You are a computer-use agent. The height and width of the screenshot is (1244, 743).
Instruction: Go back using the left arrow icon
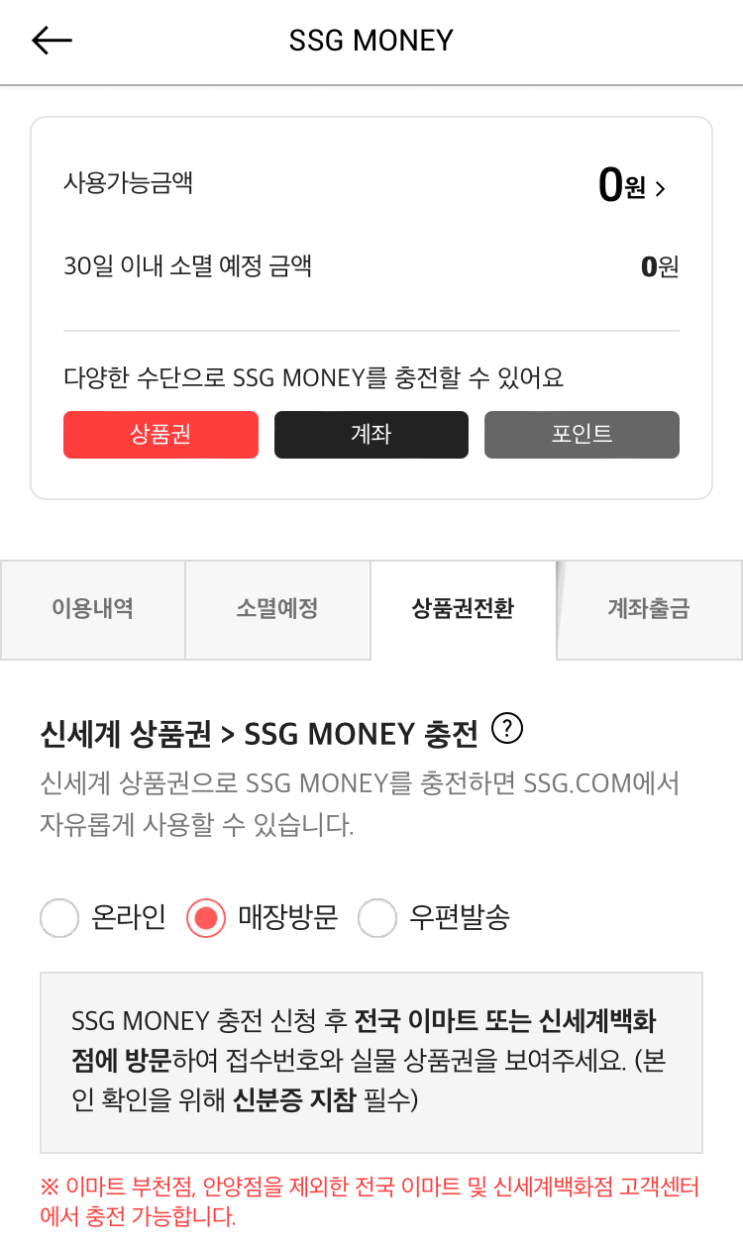(x=52, y=40)
